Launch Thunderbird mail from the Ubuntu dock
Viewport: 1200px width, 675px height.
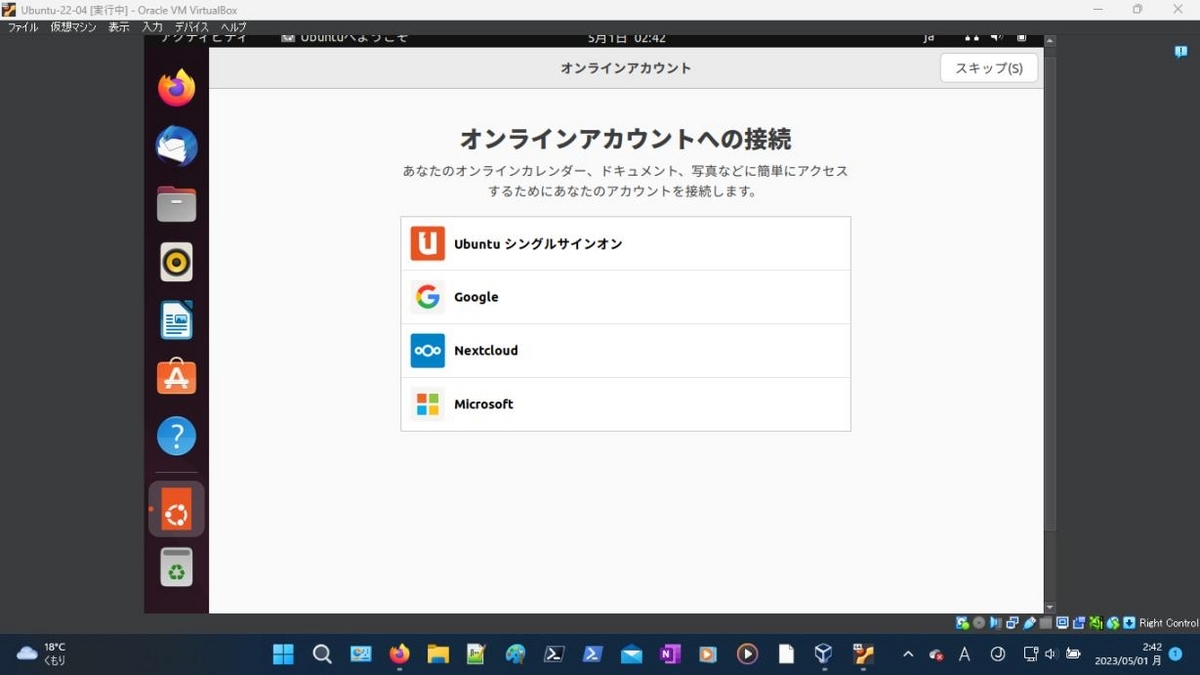(x=177, y=146)
